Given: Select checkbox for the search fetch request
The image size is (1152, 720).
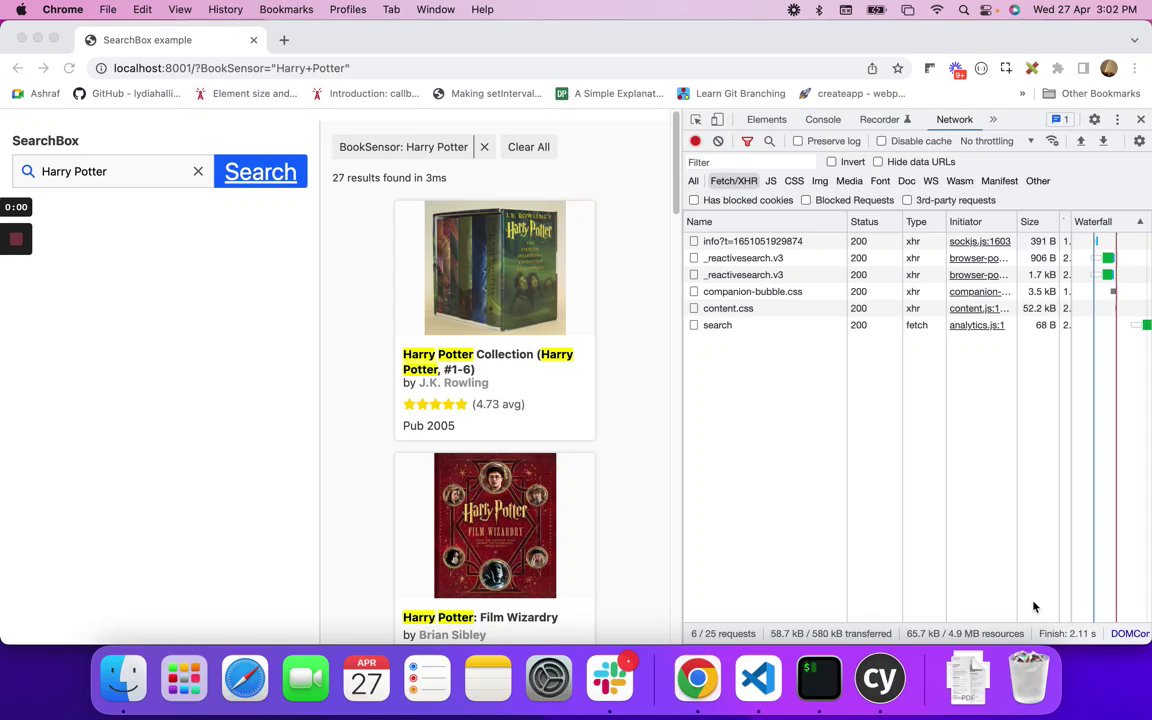Looking at the screenshot, I should pyautogui.click(x=694, y=325).
